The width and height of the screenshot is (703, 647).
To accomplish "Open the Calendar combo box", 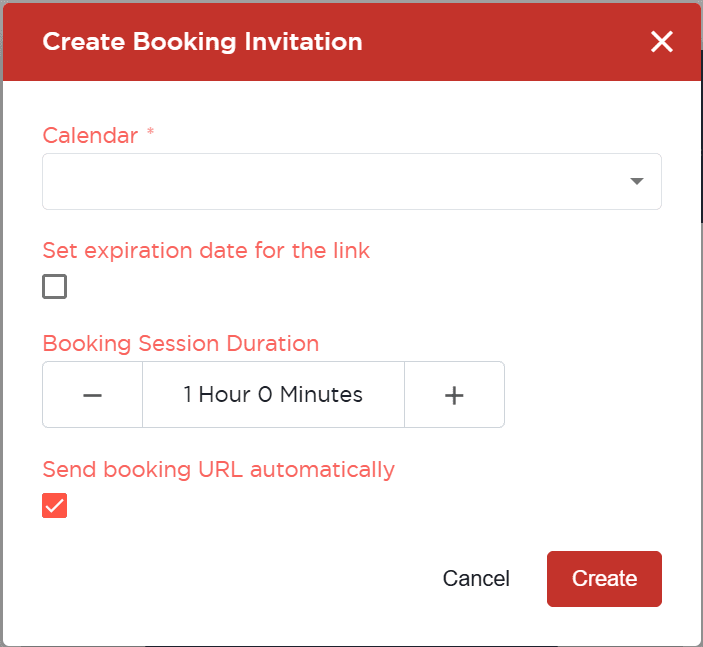I will (x=352, y=181).
